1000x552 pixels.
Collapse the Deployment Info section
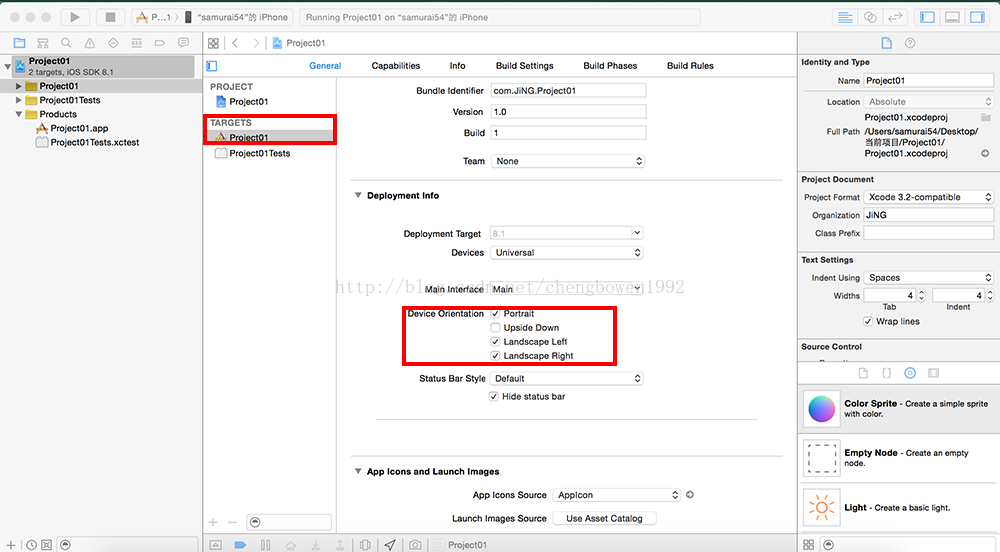358,196
